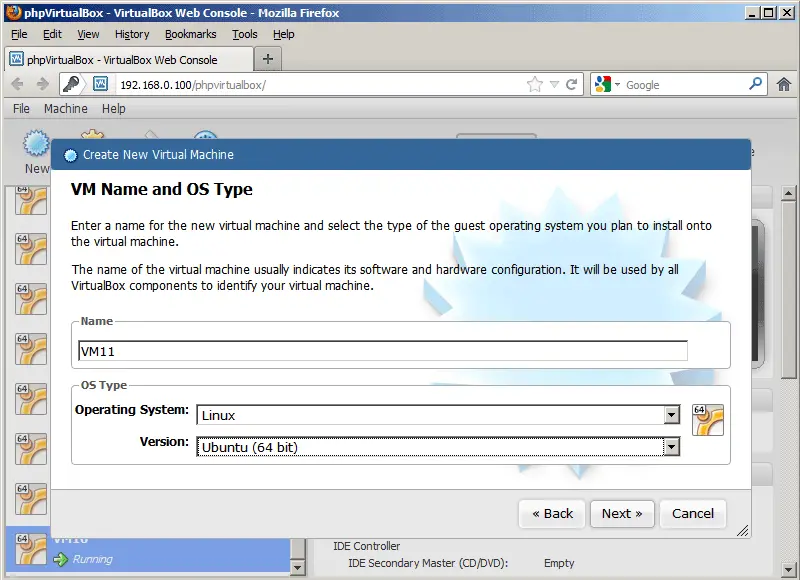Click the search magnifier icon

(x=755, y=83)
